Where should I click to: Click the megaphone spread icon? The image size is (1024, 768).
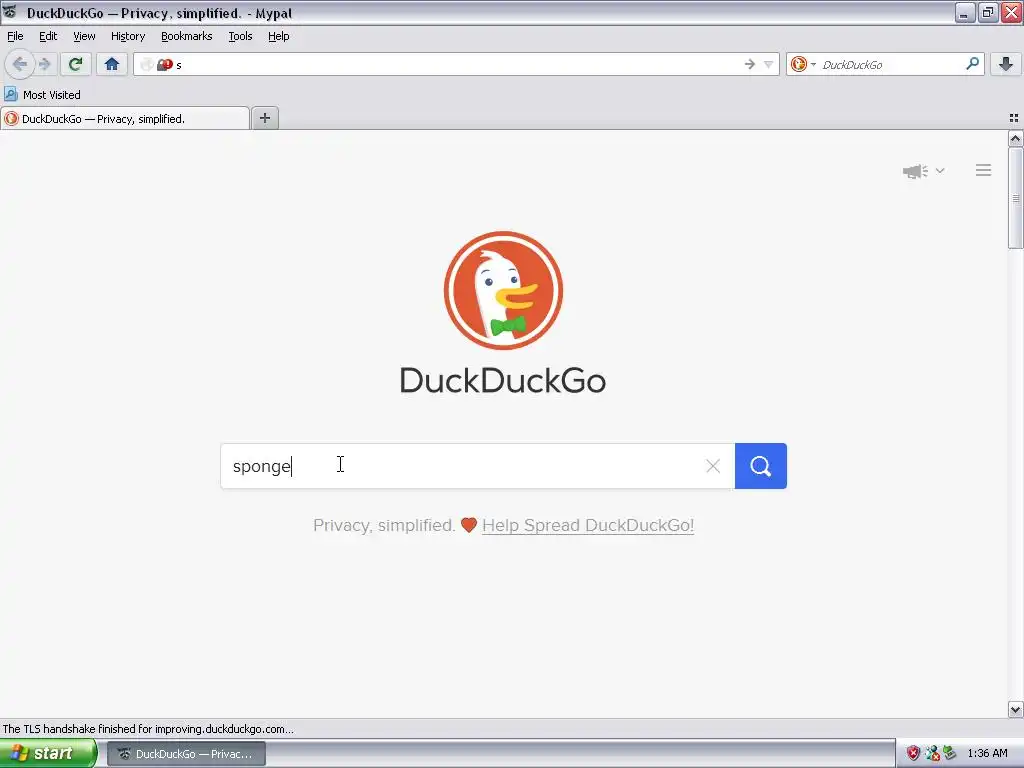click(x=916, y=171)
